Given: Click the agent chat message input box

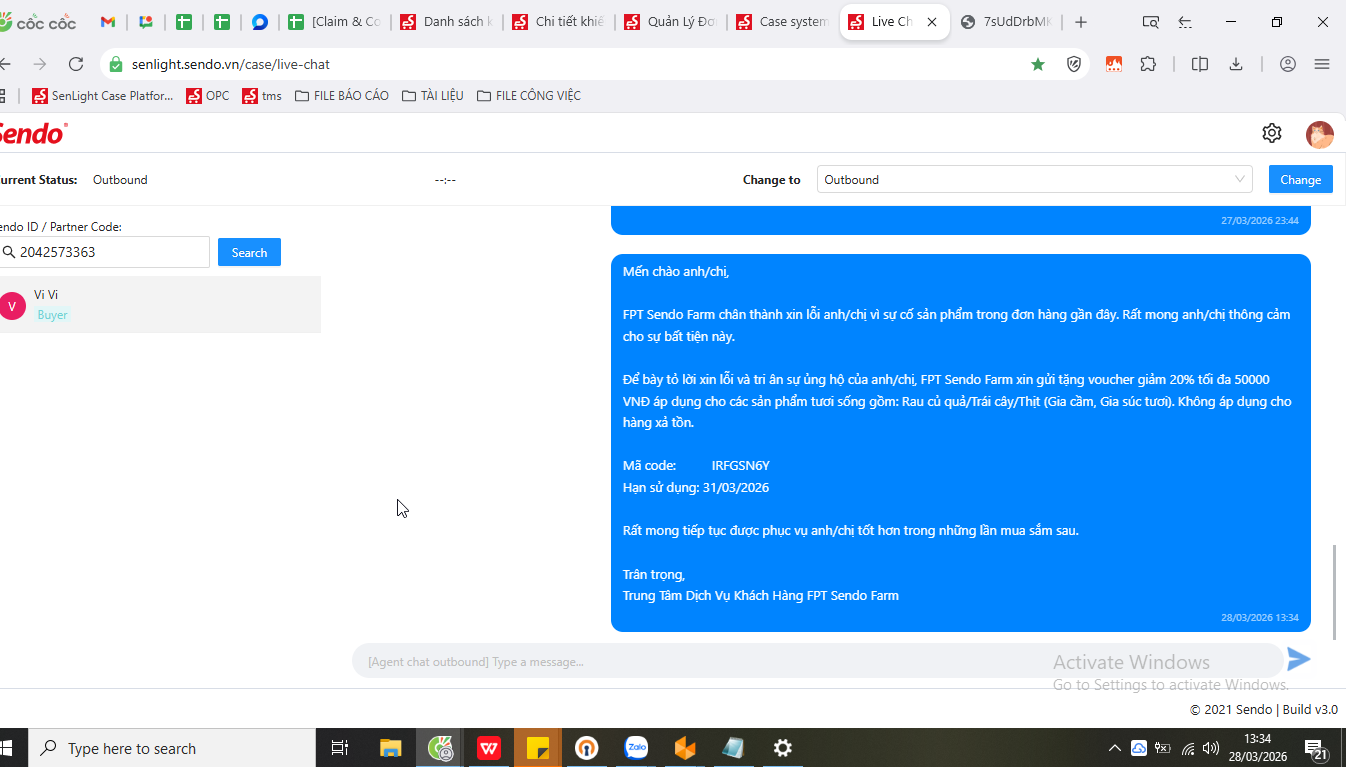Looking at the screenshot, I should click(x=818, y=661).
